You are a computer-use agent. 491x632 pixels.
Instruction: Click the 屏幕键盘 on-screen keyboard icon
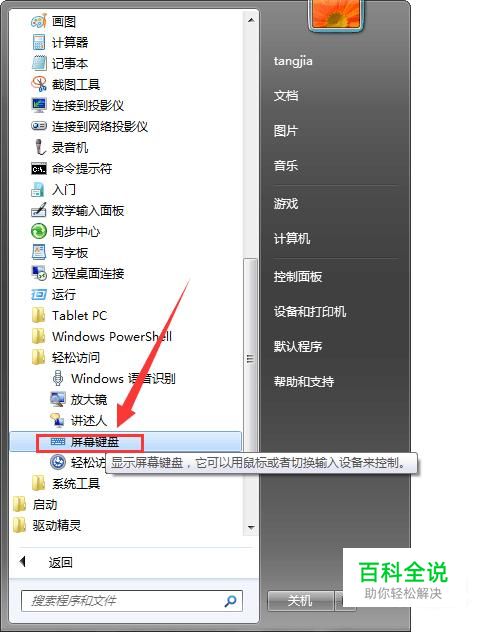click(58, 442)
